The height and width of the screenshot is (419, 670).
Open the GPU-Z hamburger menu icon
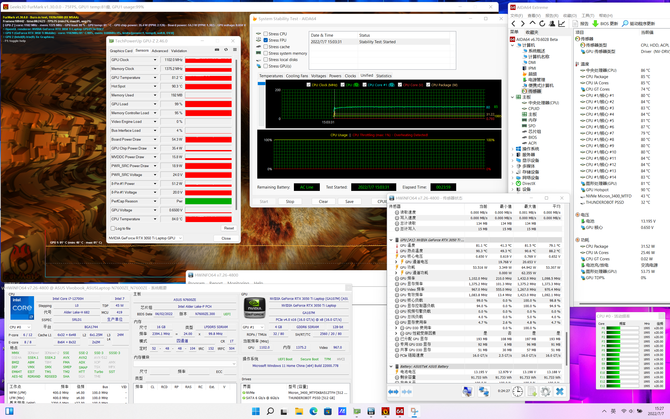[x=233, y=50]
